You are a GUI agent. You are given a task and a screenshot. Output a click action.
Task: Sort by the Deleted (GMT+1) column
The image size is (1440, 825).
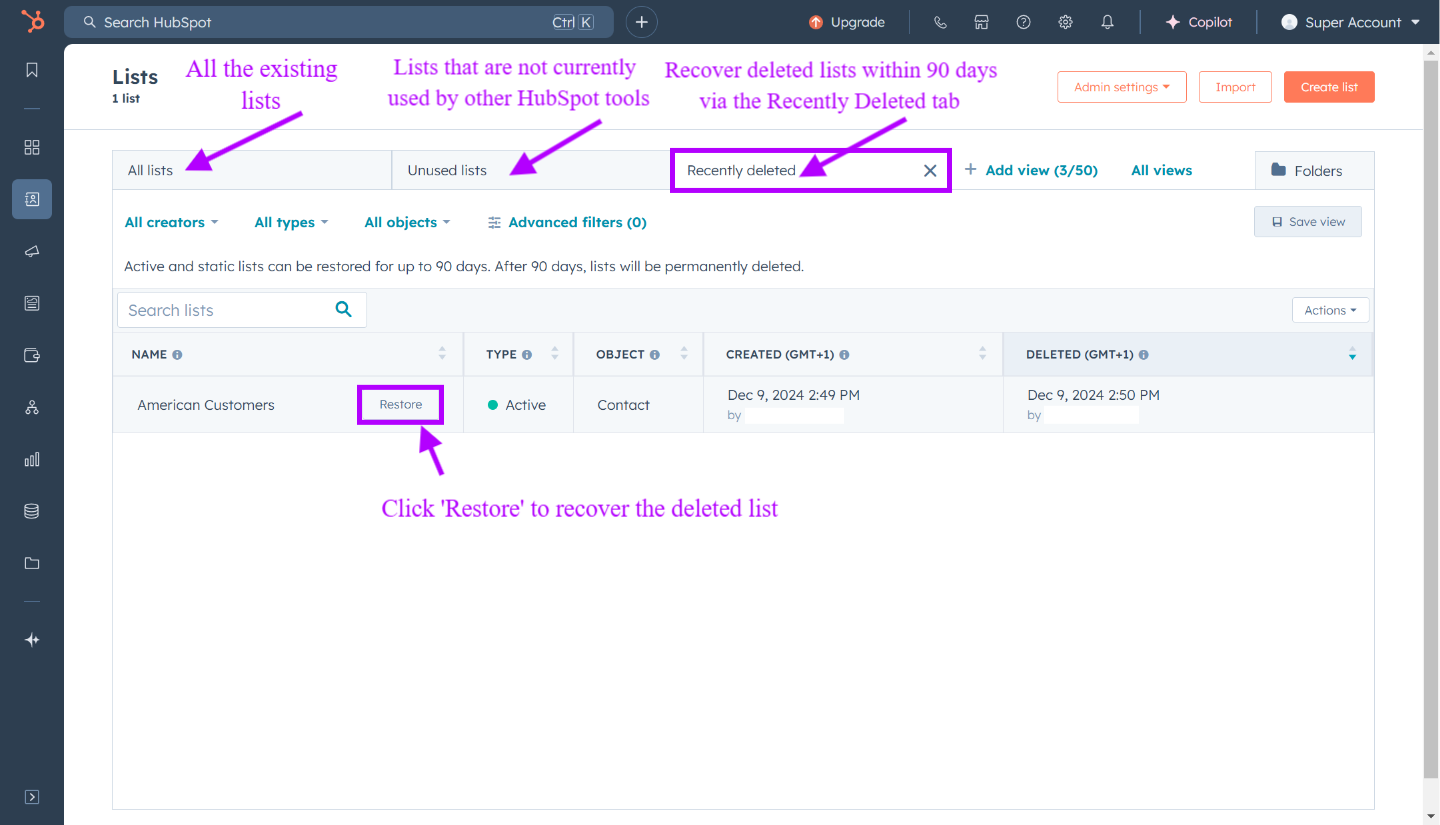coord(1188,354)
